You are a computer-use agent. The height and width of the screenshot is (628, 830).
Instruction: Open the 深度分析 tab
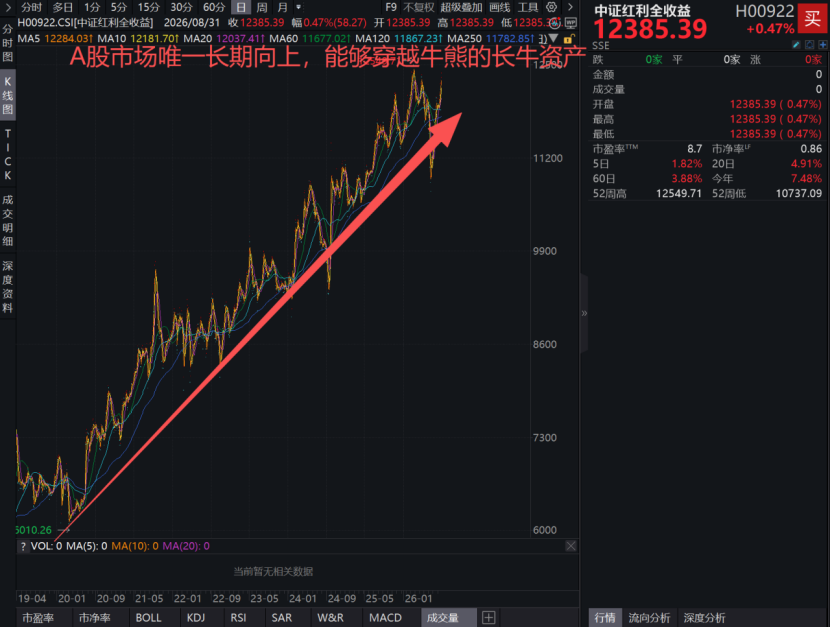tap(705, 618)
